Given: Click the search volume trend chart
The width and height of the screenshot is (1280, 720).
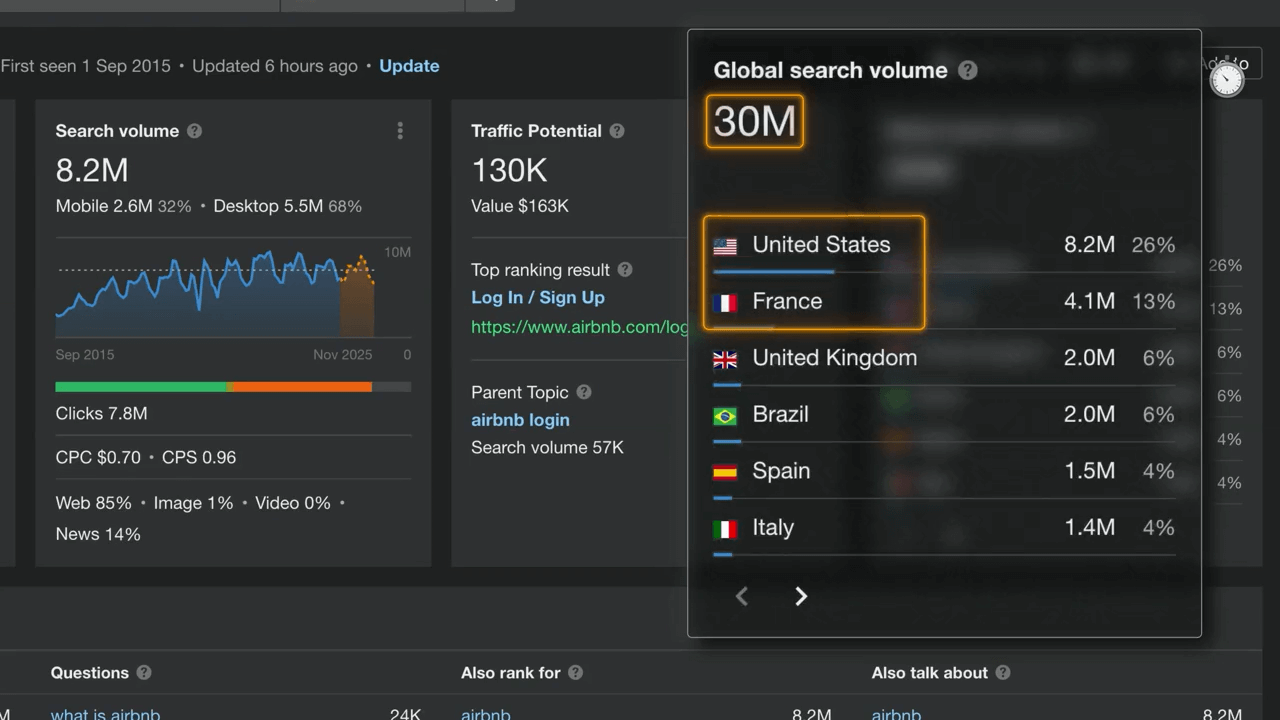Looking at the screenshot, I should 215,295.
